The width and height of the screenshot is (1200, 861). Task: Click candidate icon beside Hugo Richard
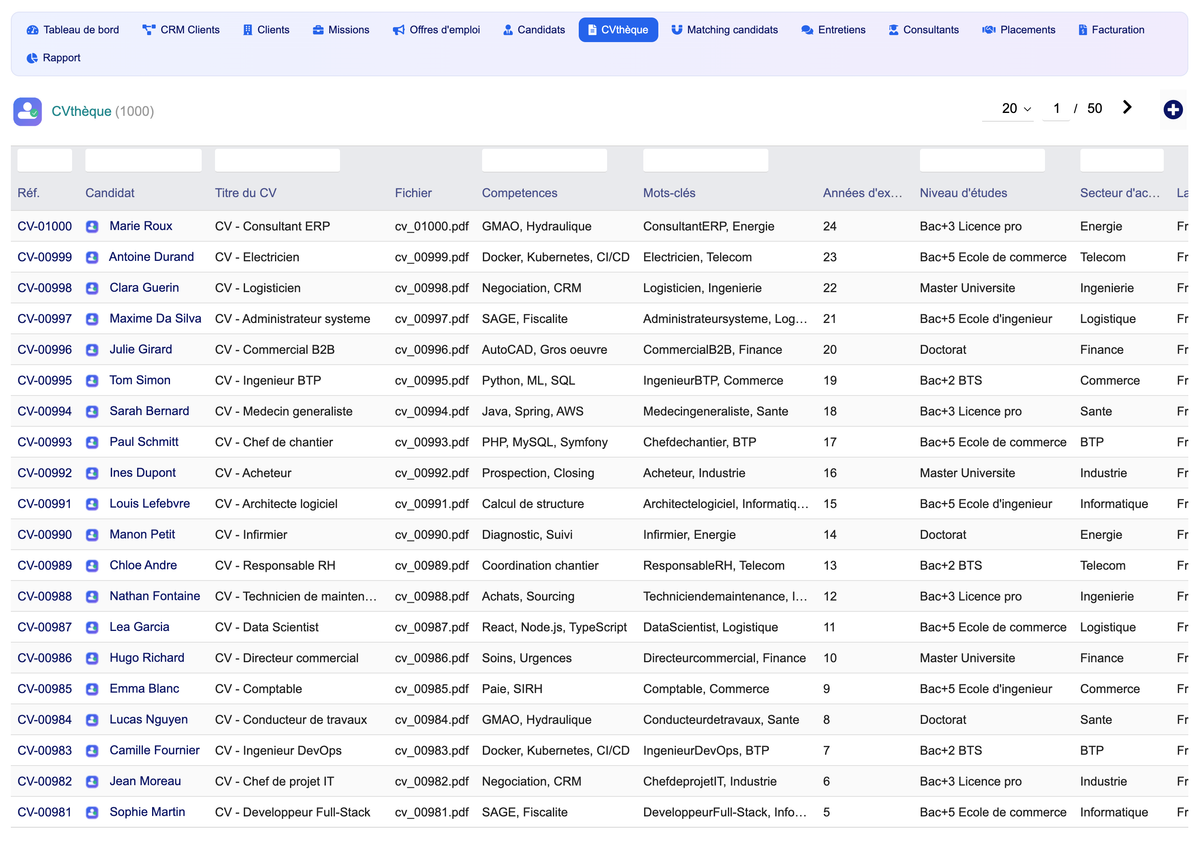92,658
